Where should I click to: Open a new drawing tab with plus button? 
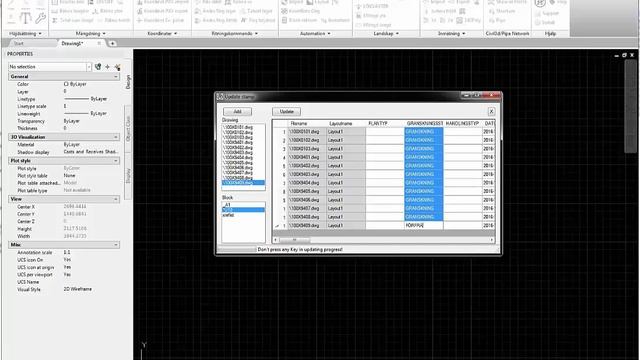click(112, 43)
